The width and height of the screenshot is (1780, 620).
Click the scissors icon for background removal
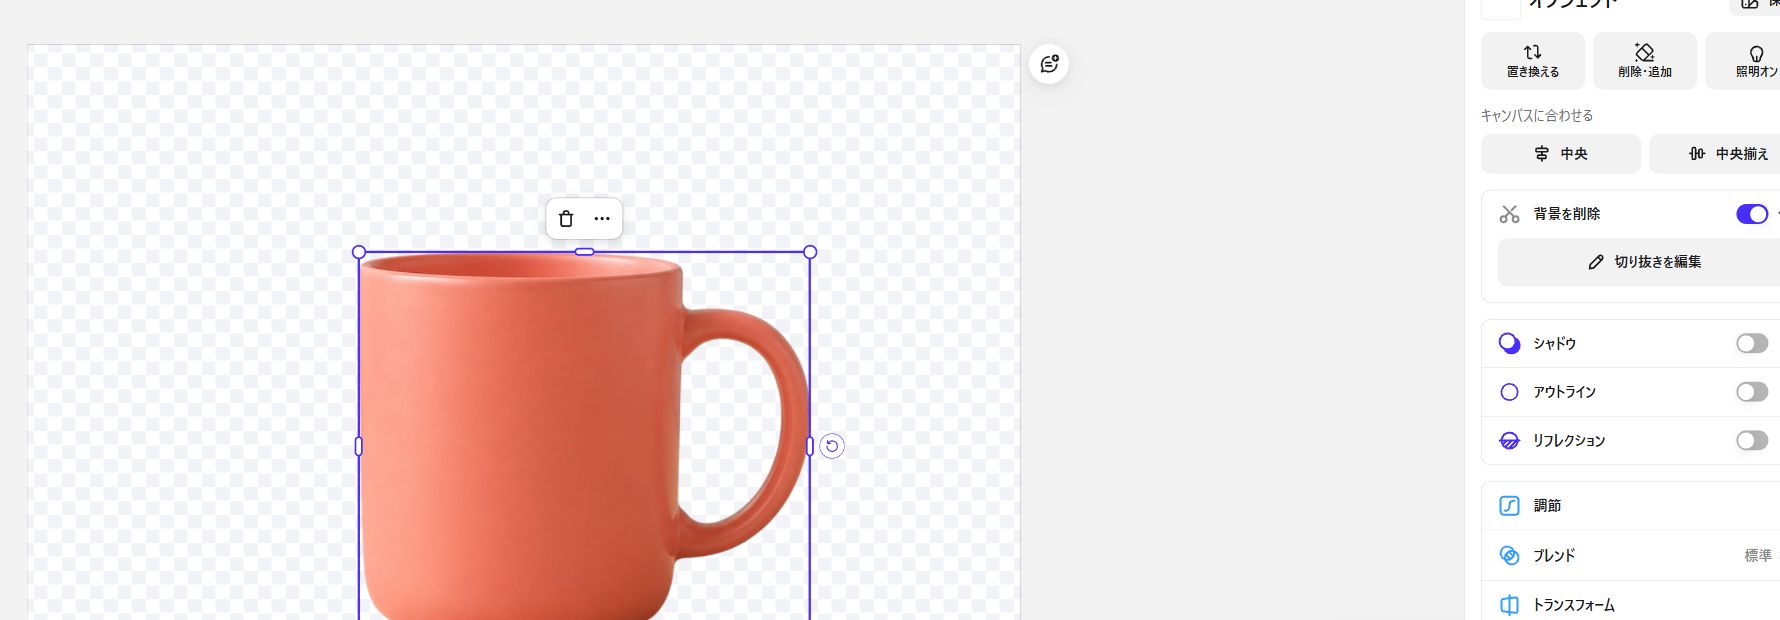click(1510, 214)
